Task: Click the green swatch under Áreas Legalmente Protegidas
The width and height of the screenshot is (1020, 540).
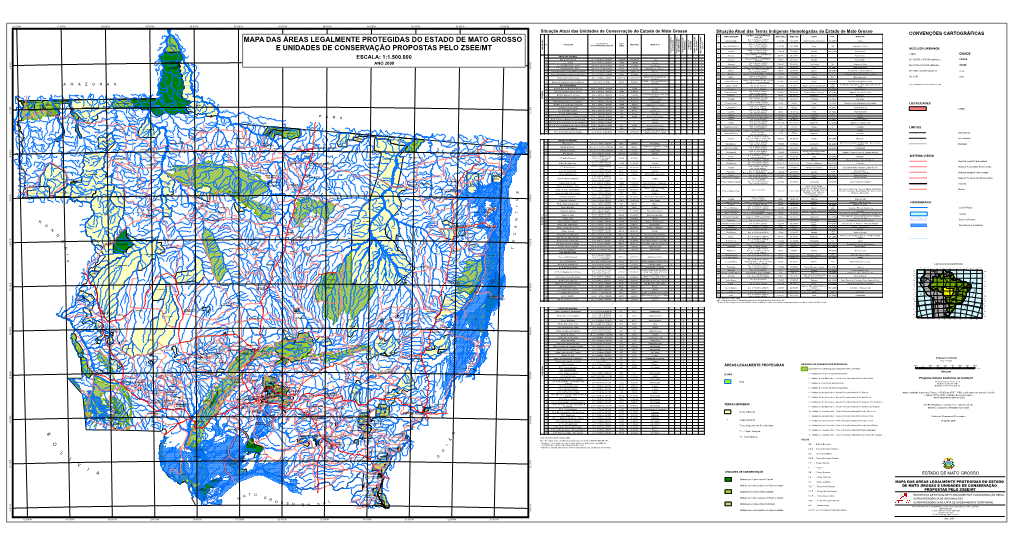Action: point(727,381)
